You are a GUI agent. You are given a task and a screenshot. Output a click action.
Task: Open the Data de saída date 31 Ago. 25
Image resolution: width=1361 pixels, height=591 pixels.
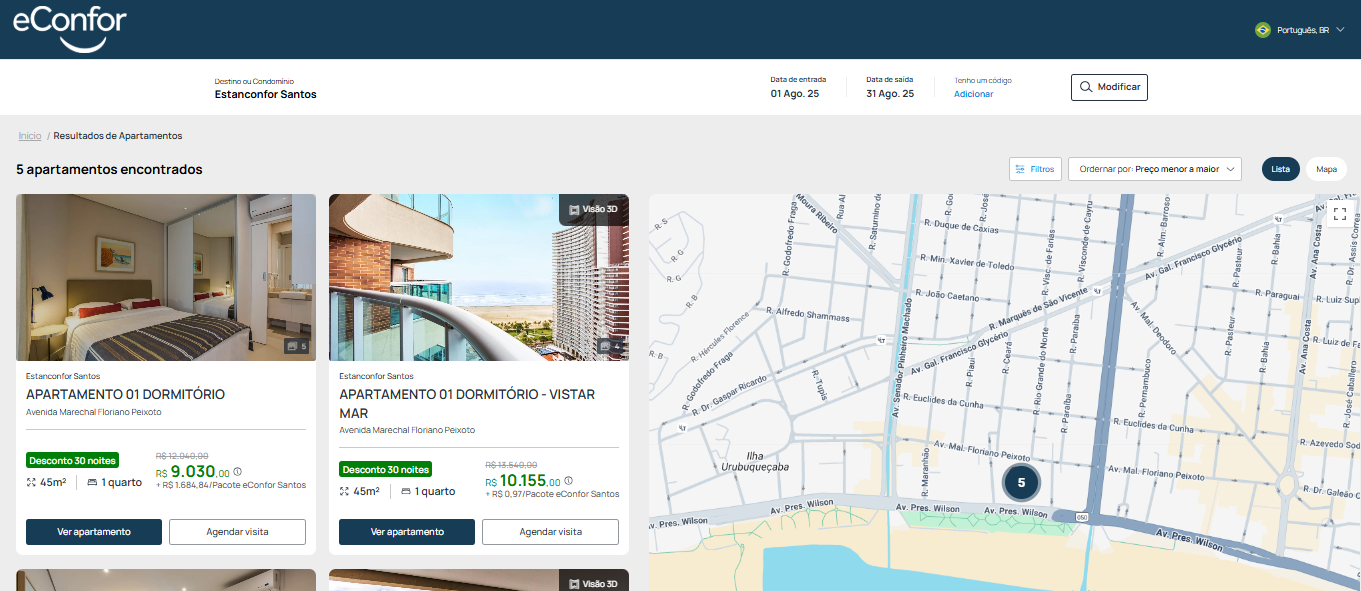890,87
